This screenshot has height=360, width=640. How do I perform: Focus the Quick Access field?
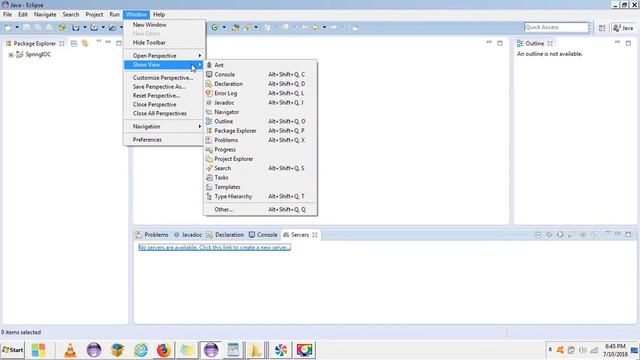coord(556,27)
